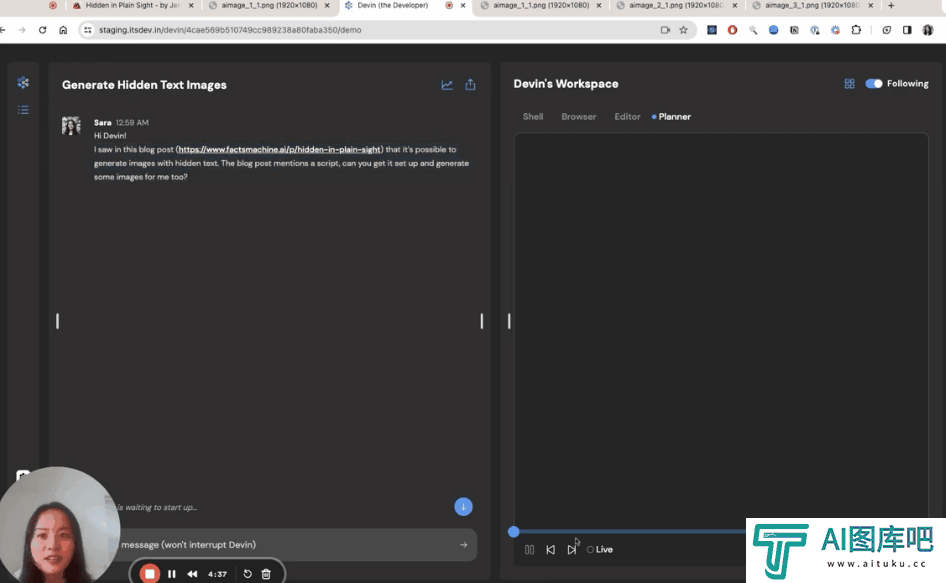Close the aimage_3_1.png tab
This screenshot has height=583, width=946.
pos(871,5)
